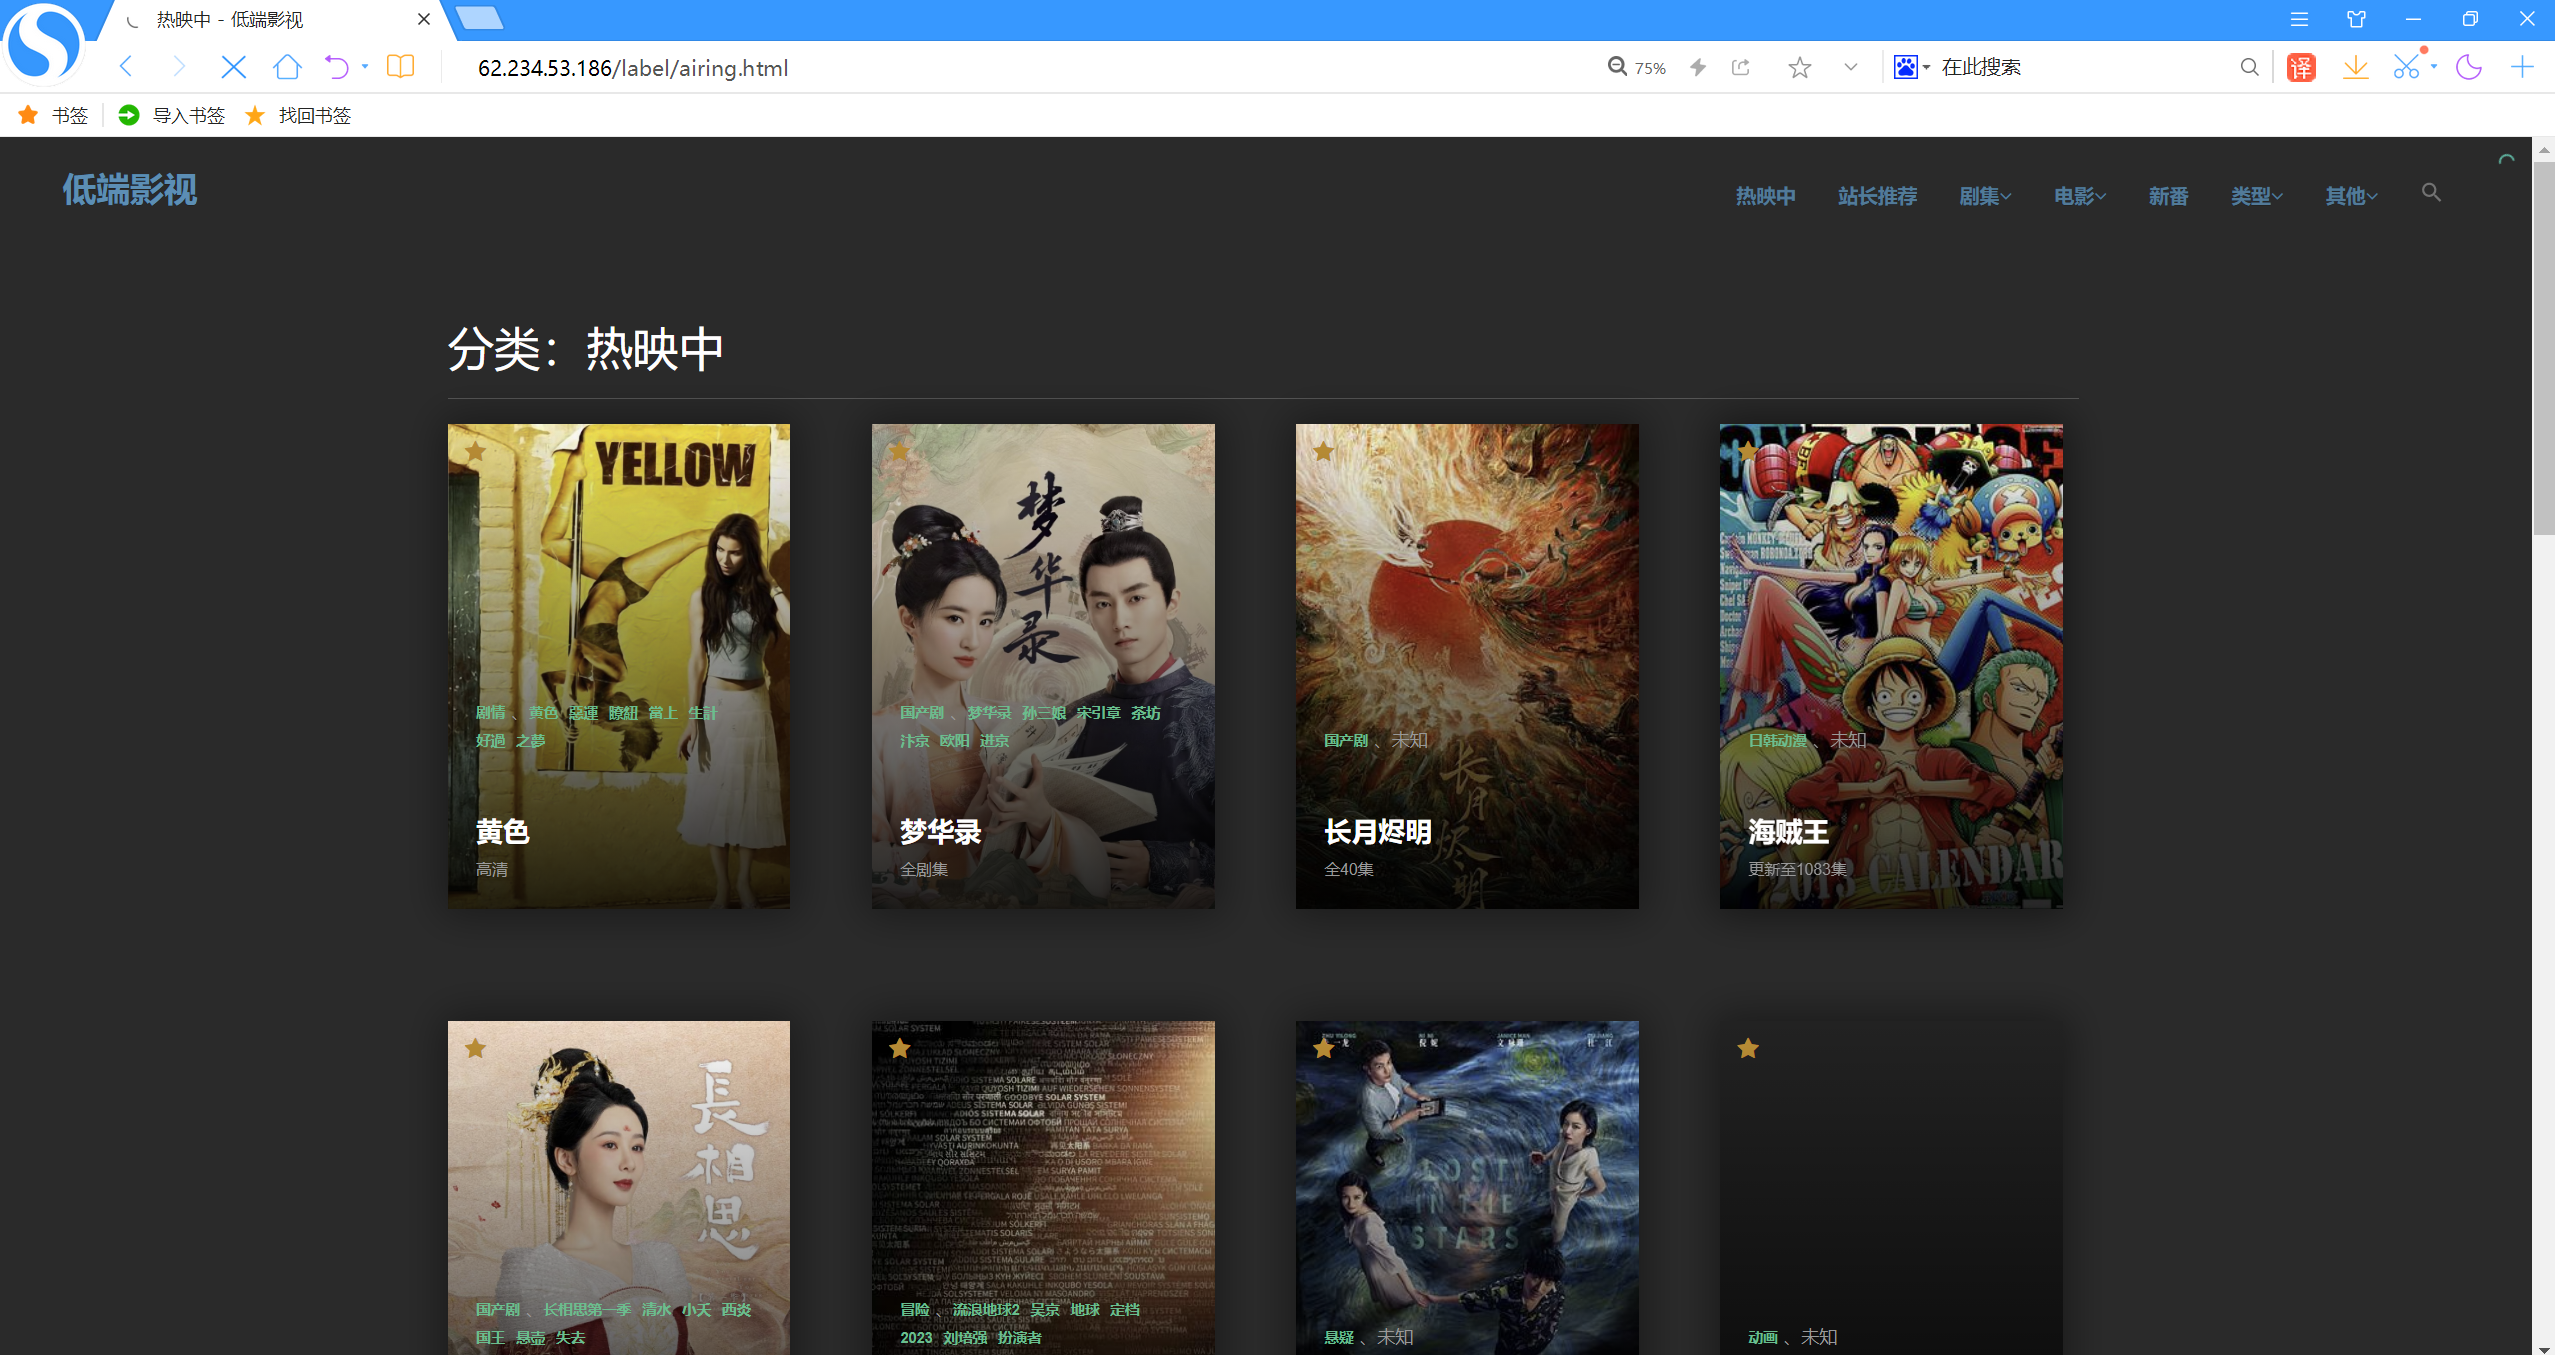The image size is (2555, 1355).
Task: Toggle the lightning speed mode icon
Action: [1698, 67]
